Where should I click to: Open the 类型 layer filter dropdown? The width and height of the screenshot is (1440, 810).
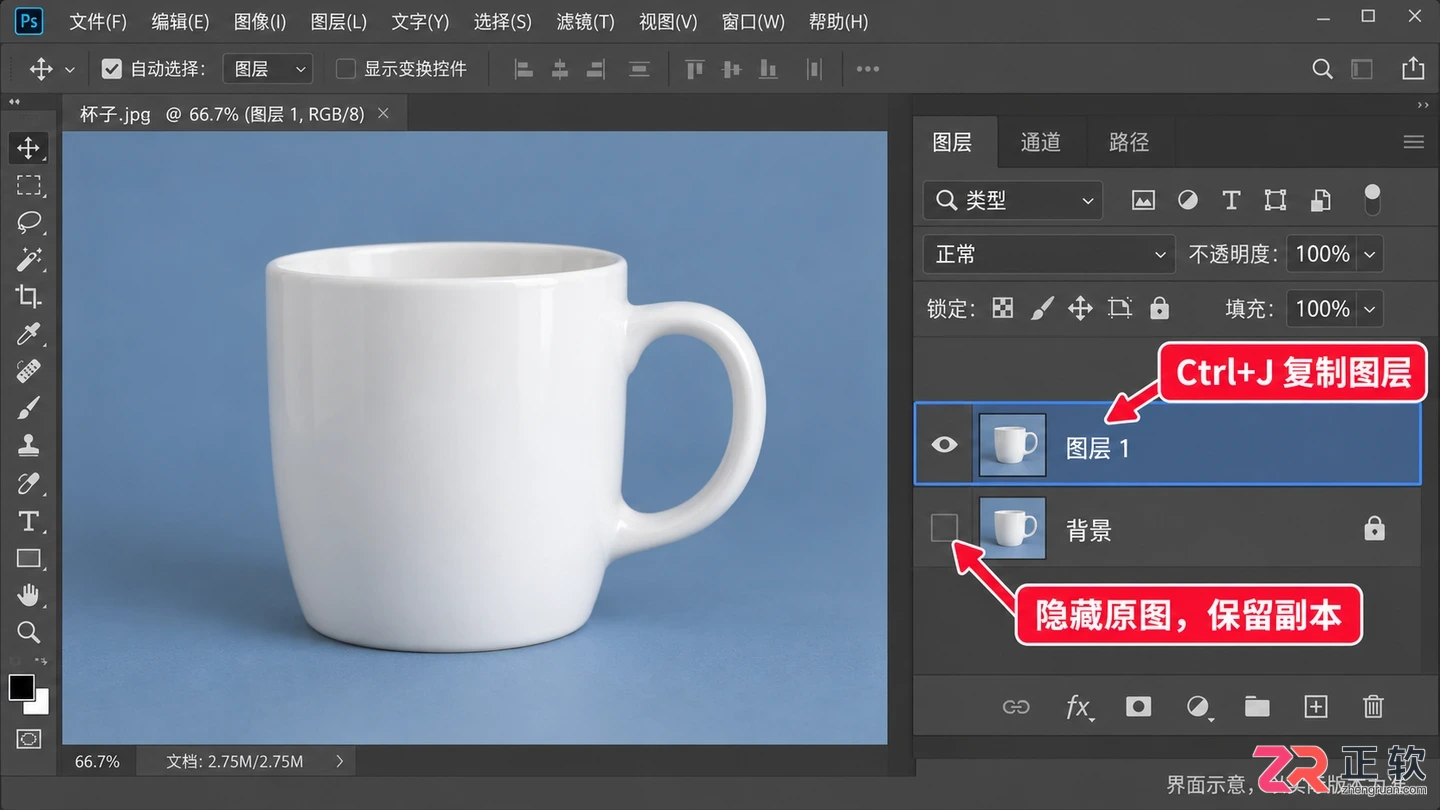tap(1013, 201)
